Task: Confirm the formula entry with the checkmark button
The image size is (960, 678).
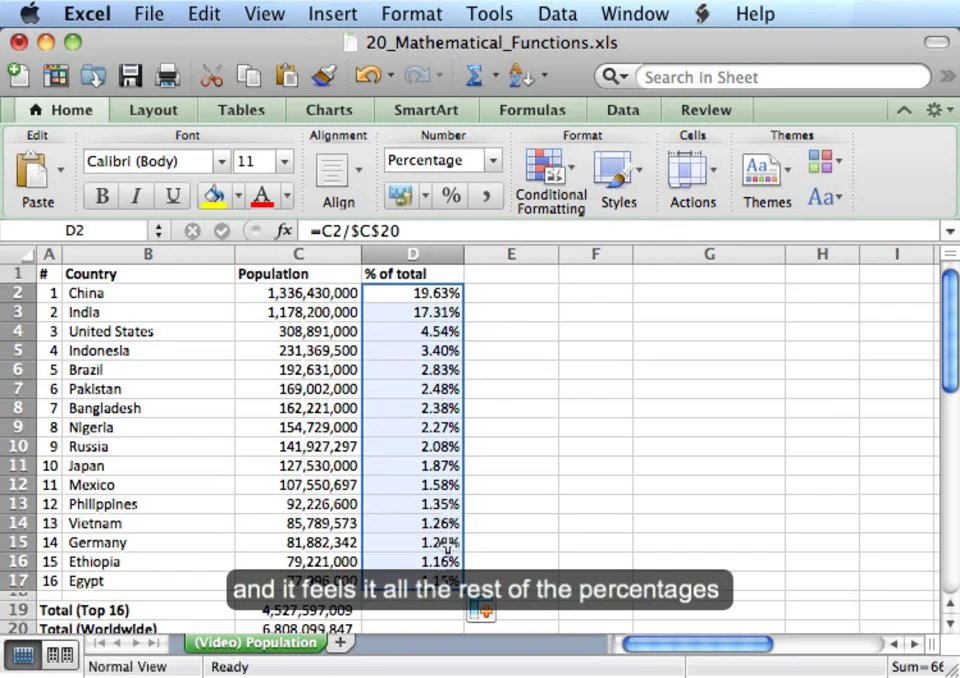Action: click(222, 232)
